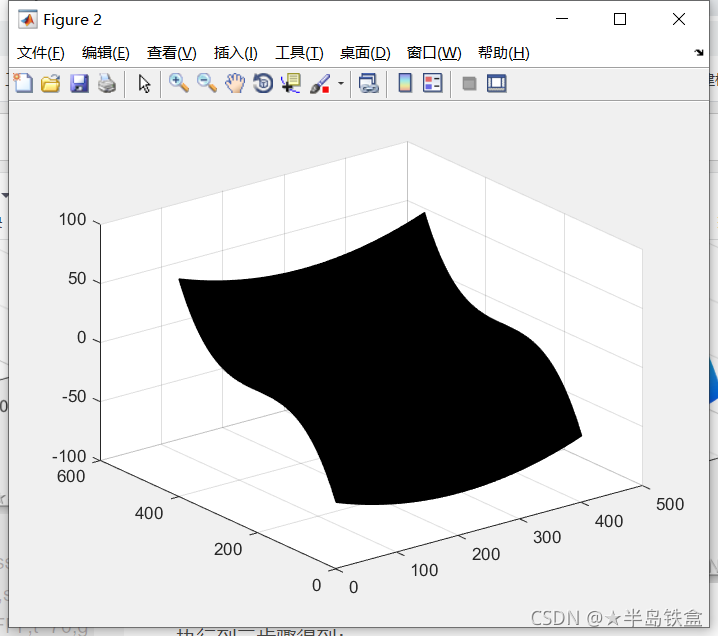Insert a colorbar from the toolbar

405,84
